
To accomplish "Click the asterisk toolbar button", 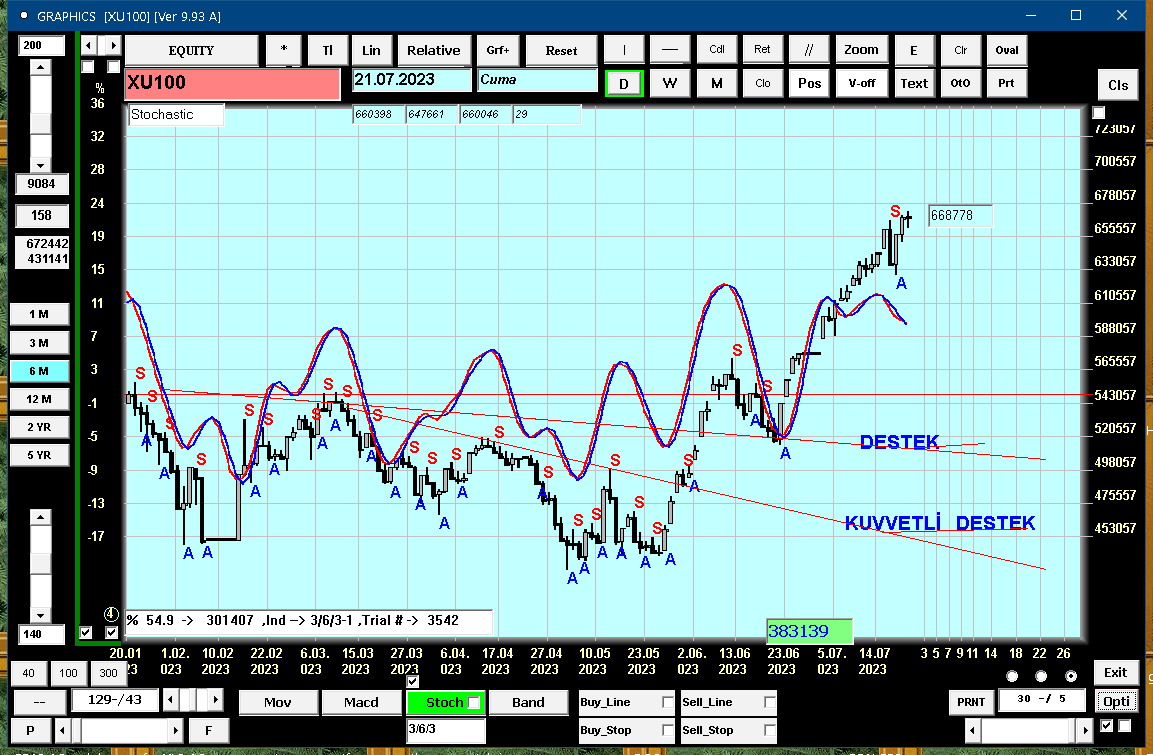I will (x=284, y=50).
